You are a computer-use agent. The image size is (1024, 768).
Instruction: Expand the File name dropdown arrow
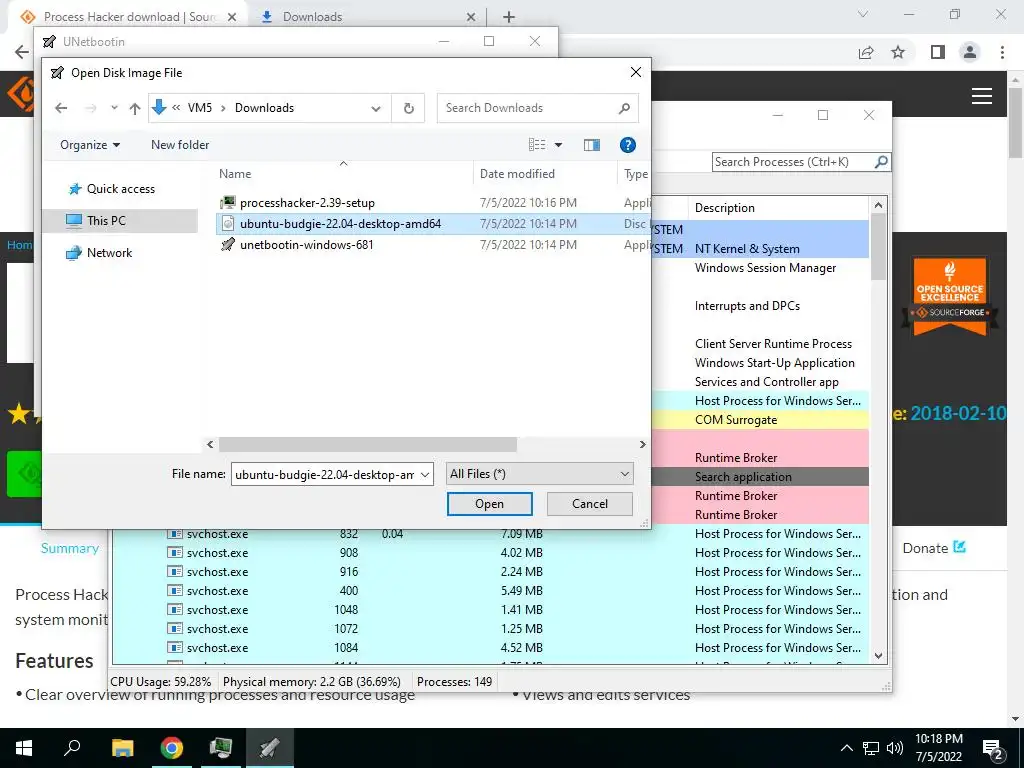tap(425, 475)
